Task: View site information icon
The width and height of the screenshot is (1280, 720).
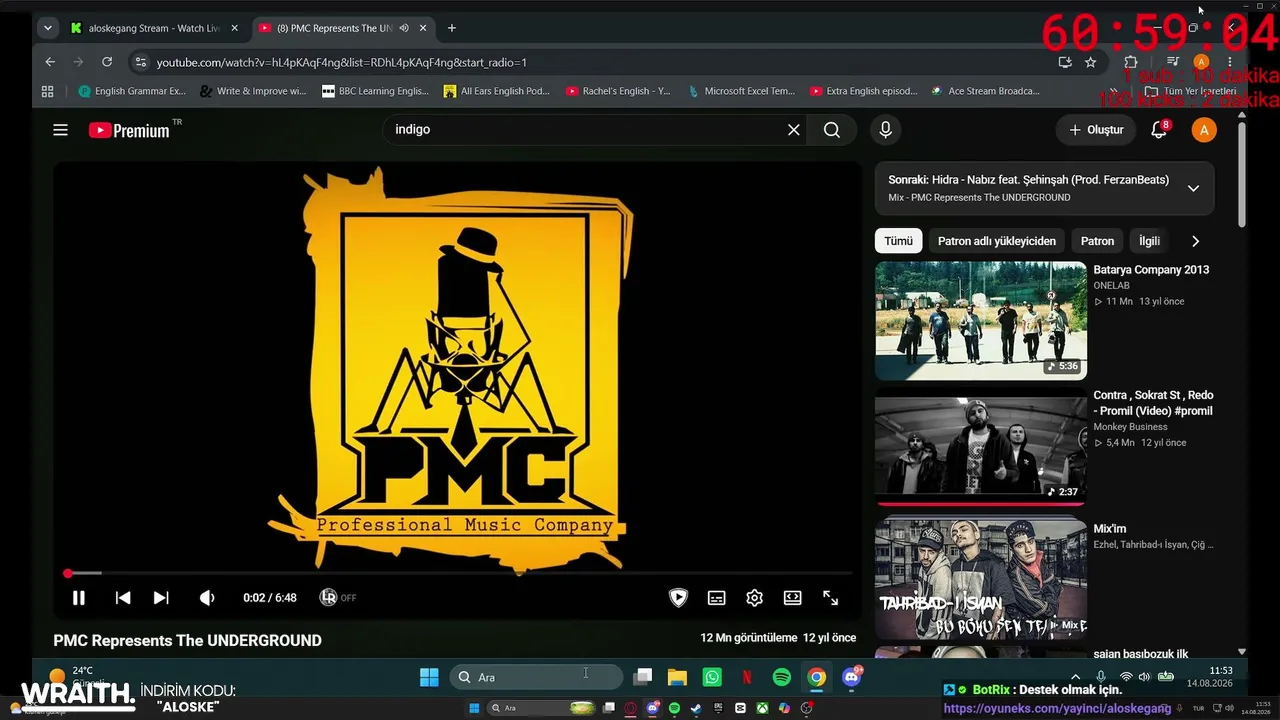Action: (x=140, y=62)
